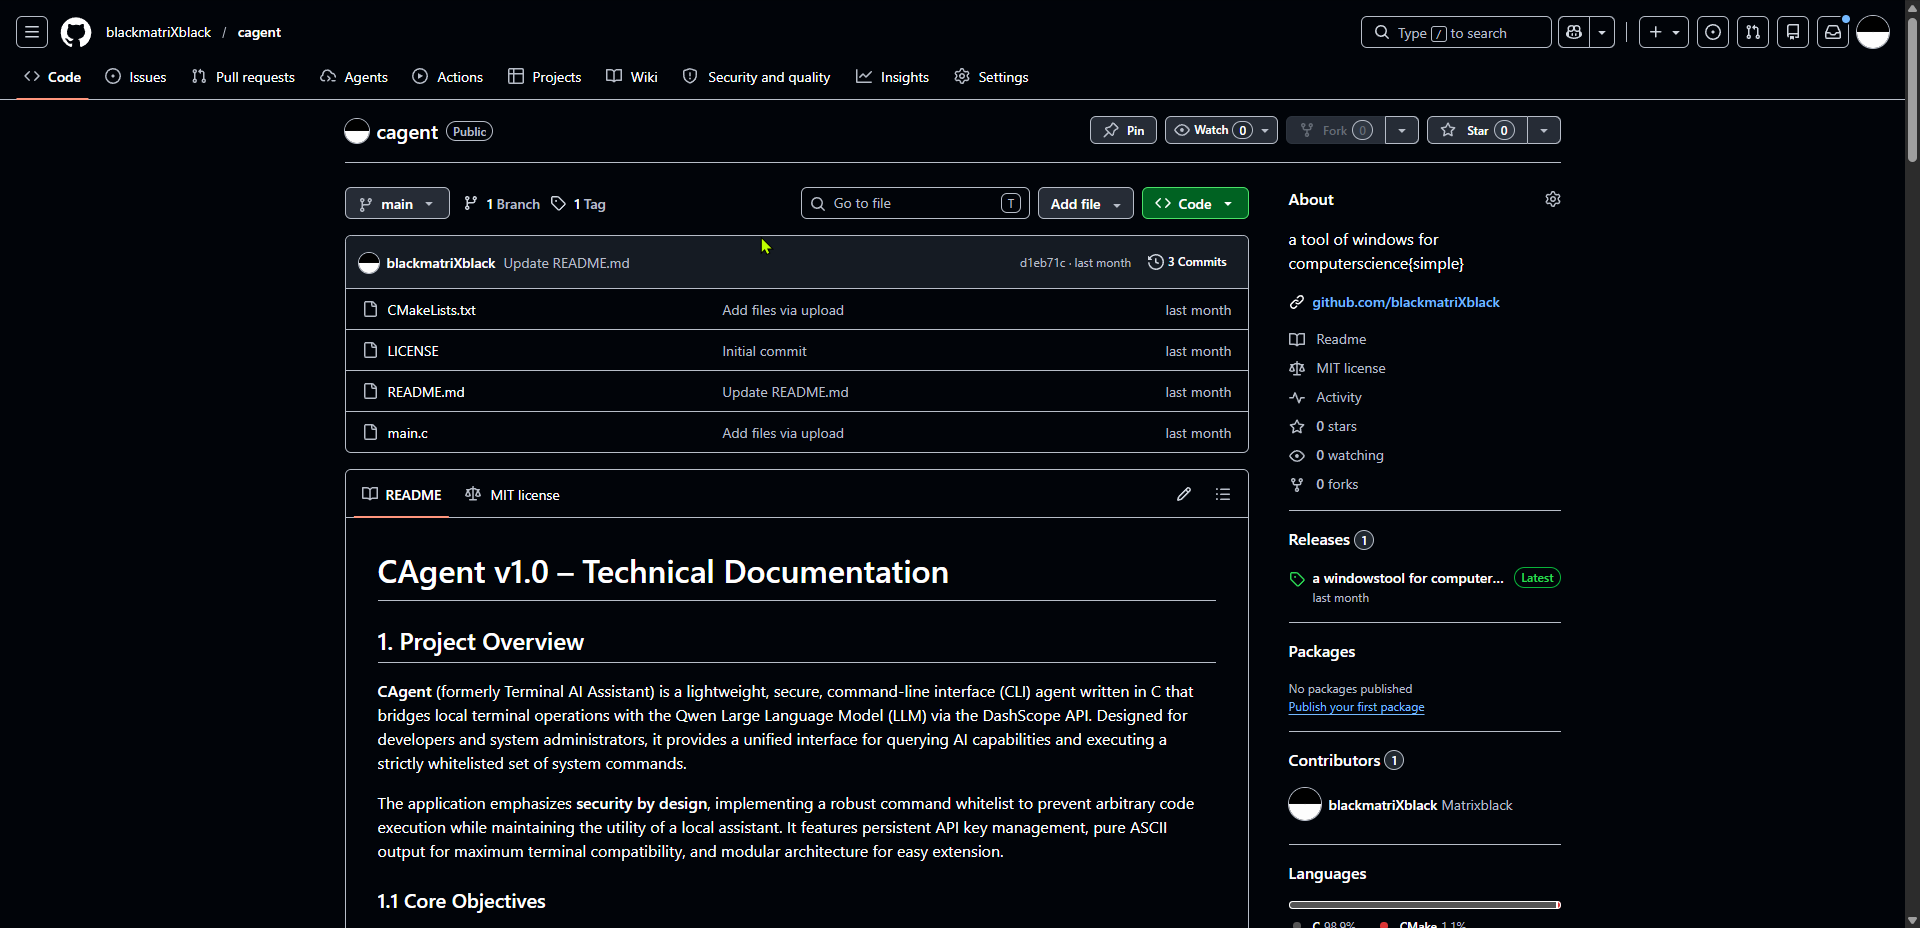View the Insights tab
The height and width of the screenshot is (928, 1920).
coord(893,77)
